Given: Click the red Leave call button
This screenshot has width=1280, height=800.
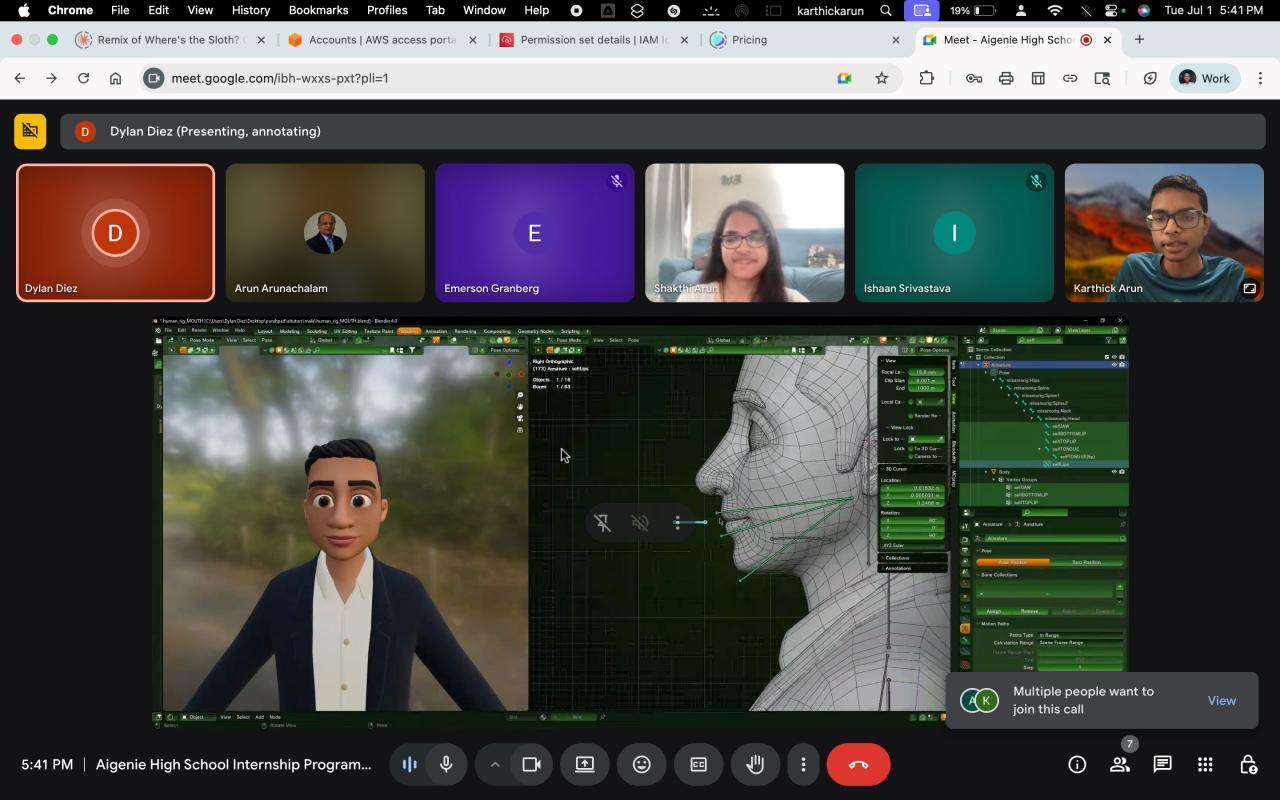Looking at the screenshot, I should (858, 765).
